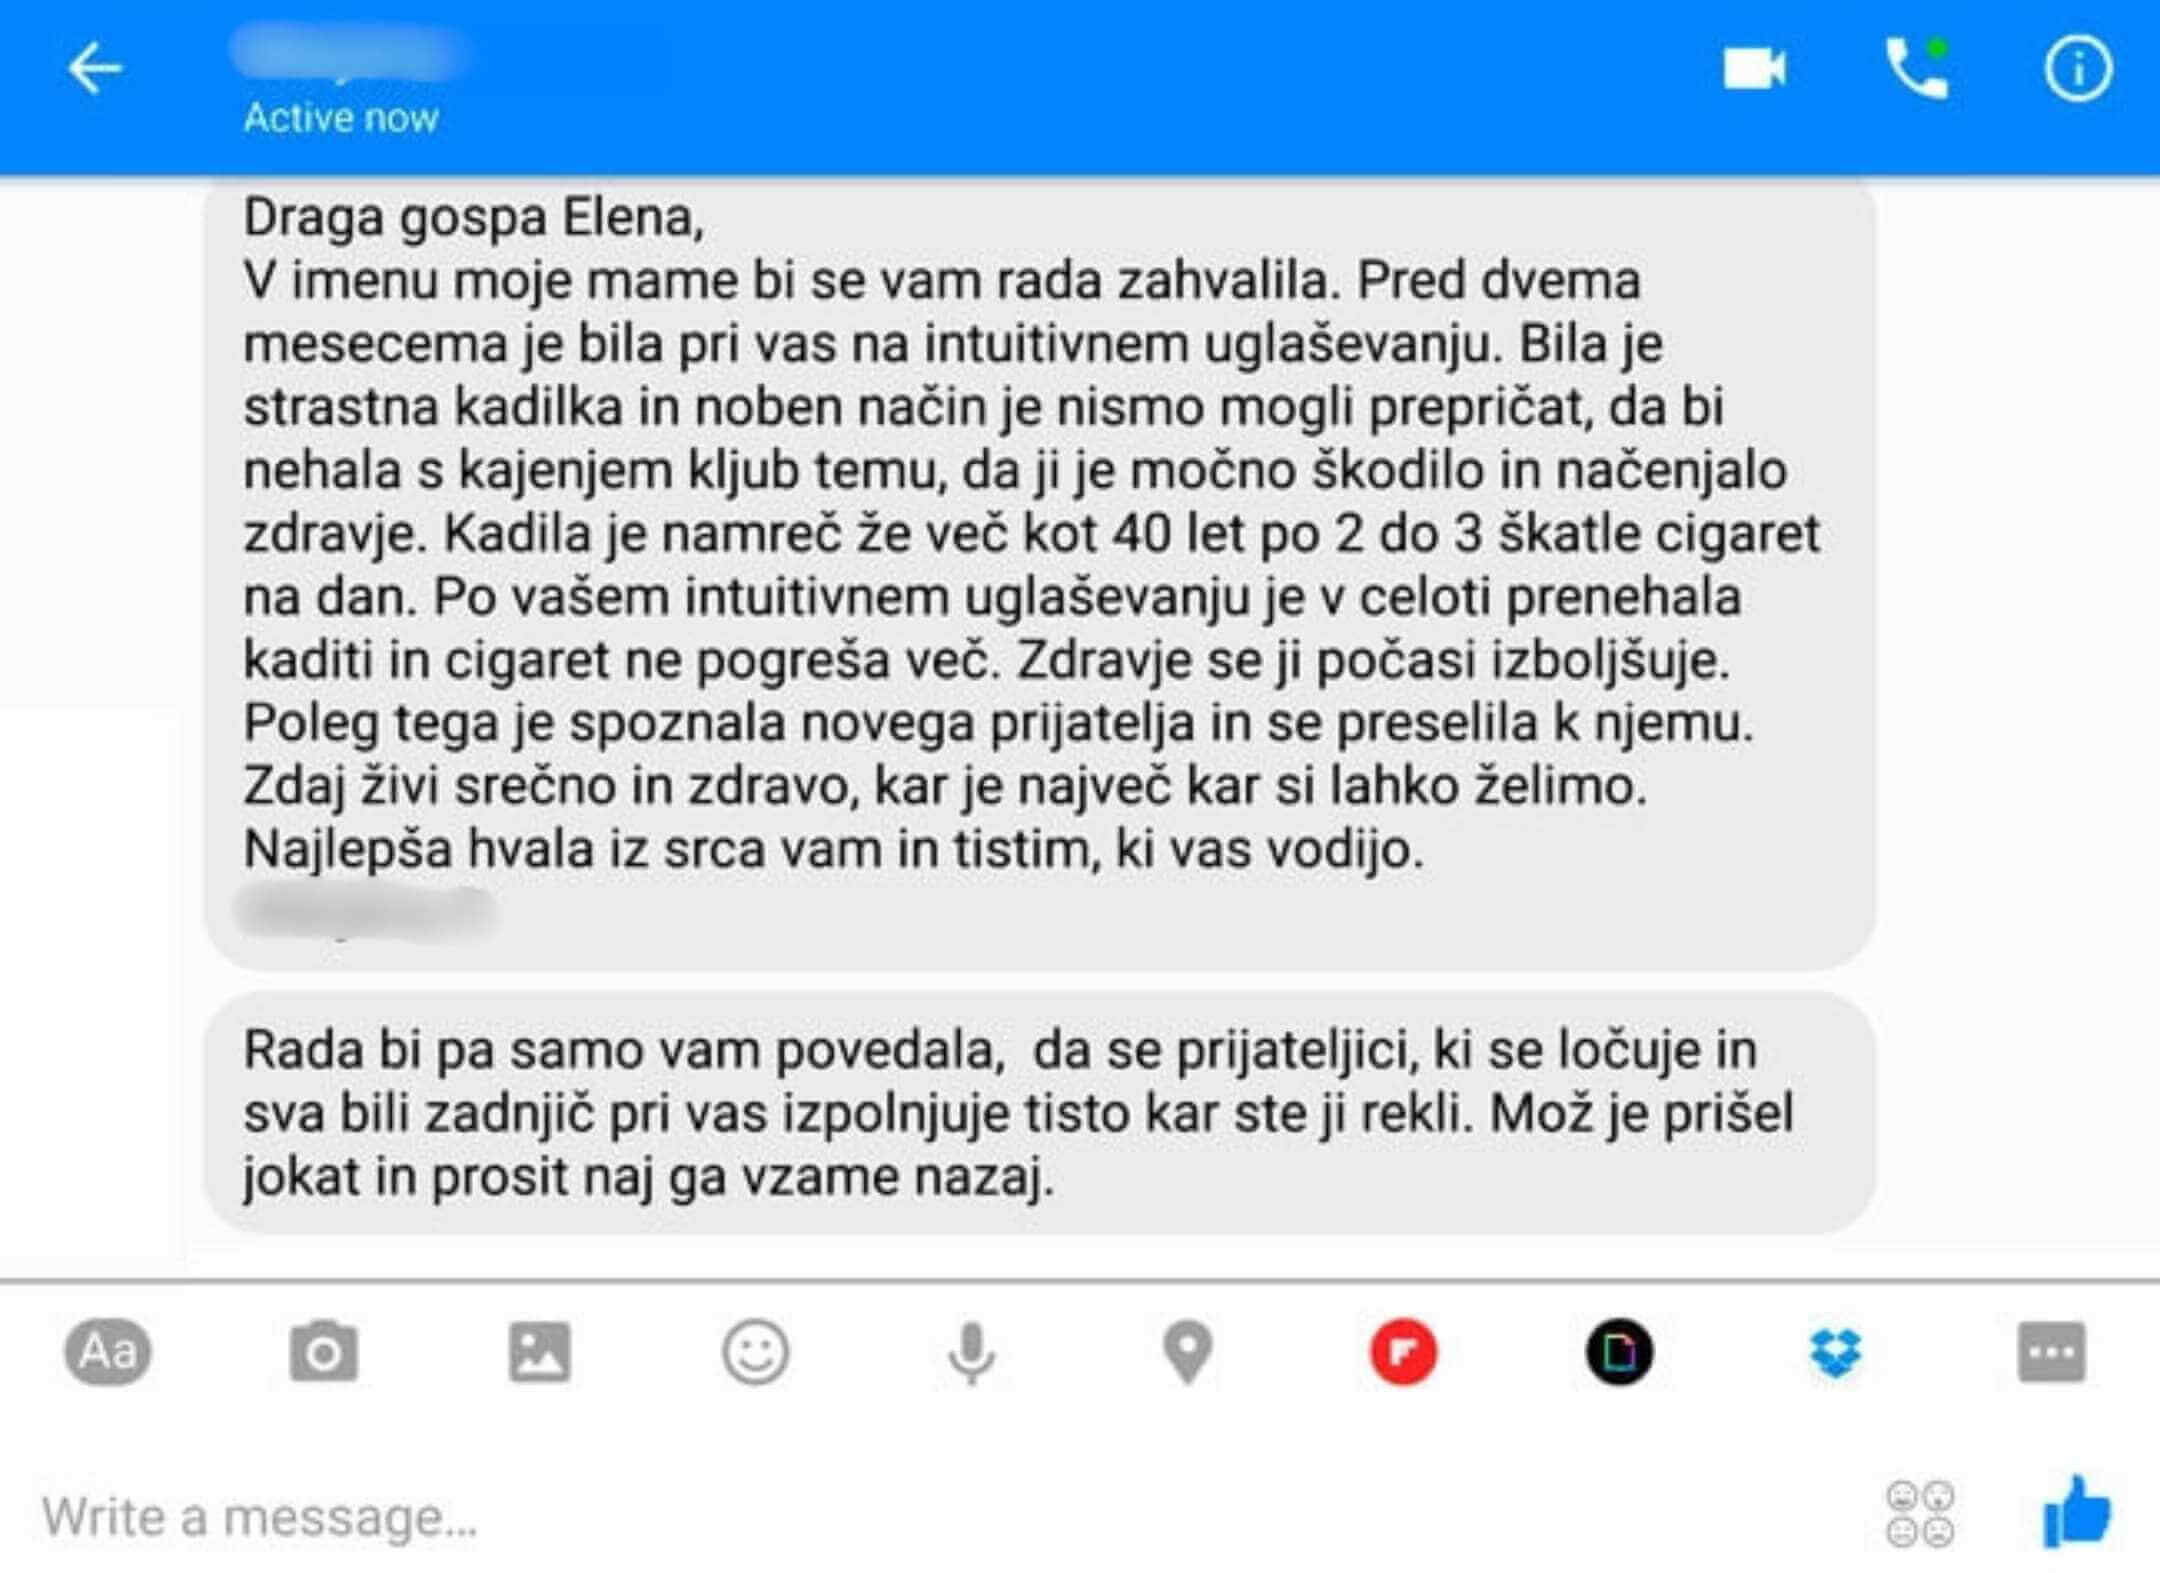Image resolution: width=2160 pixels, height=1573 pixels.
Task: Open the Dropbox file share icon
Action: pyautogui.click(x=1836, y=1352)
